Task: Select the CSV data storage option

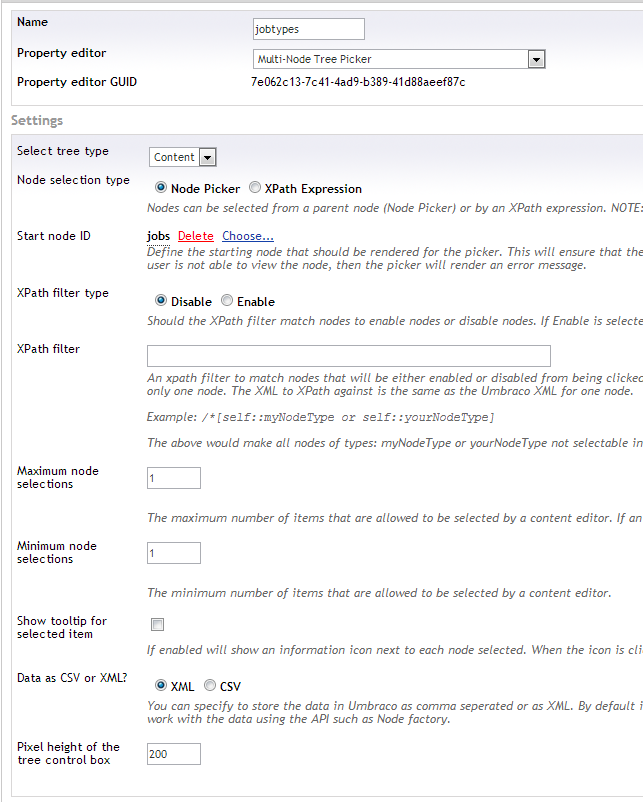Action: [210, 685]
